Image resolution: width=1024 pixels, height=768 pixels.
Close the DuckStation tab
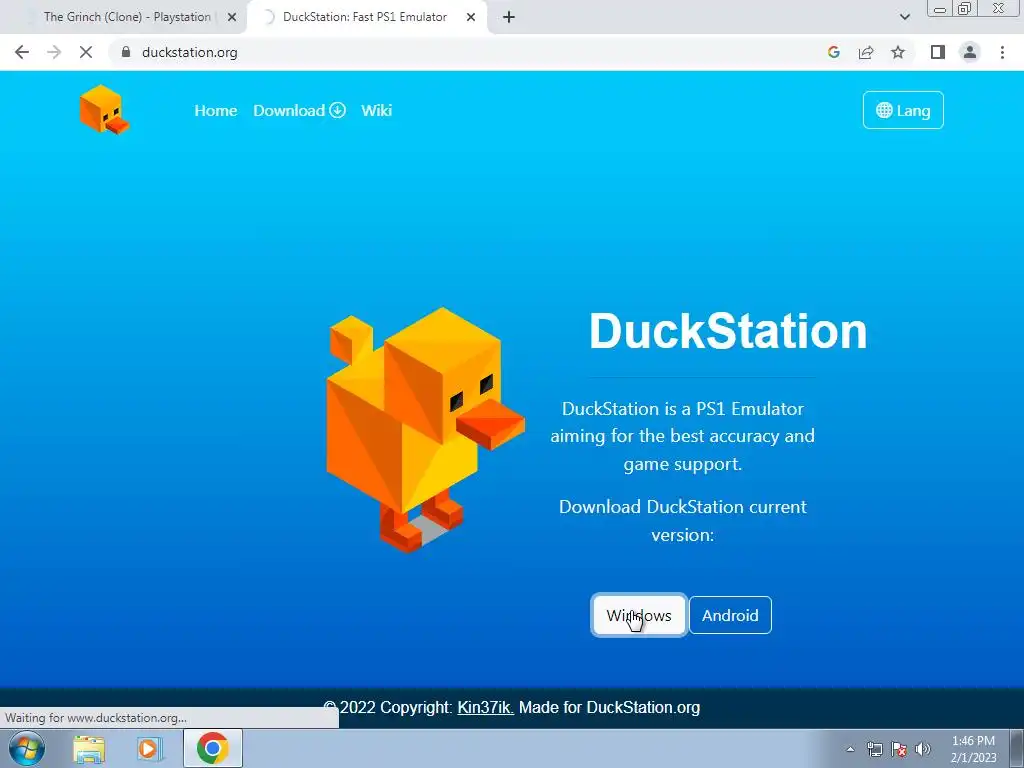[x=471, y=18]
